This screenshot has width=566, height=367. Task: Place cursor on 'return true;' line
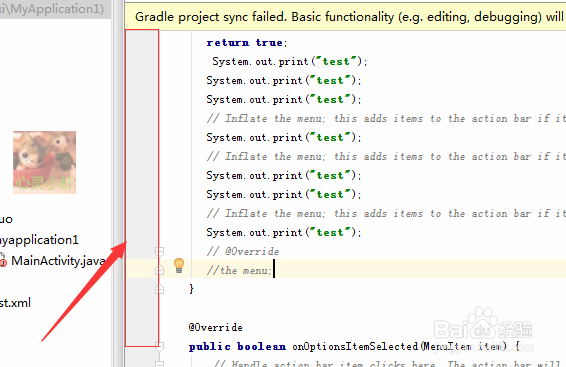click(x=247, y=43)
